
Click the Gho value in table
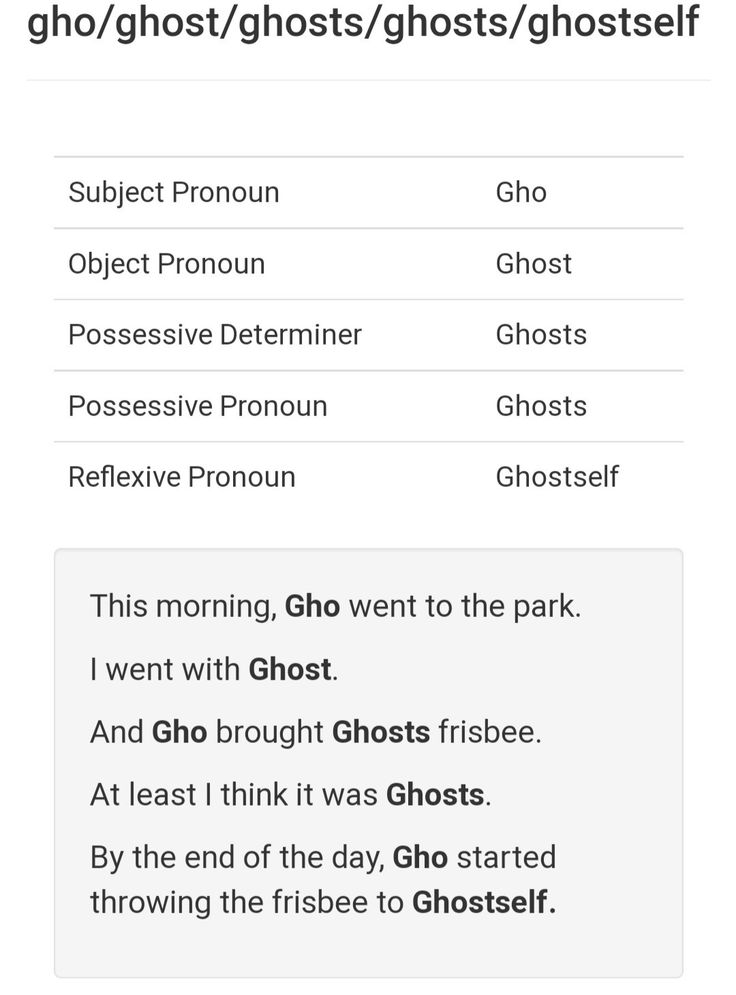coord(521,192)
